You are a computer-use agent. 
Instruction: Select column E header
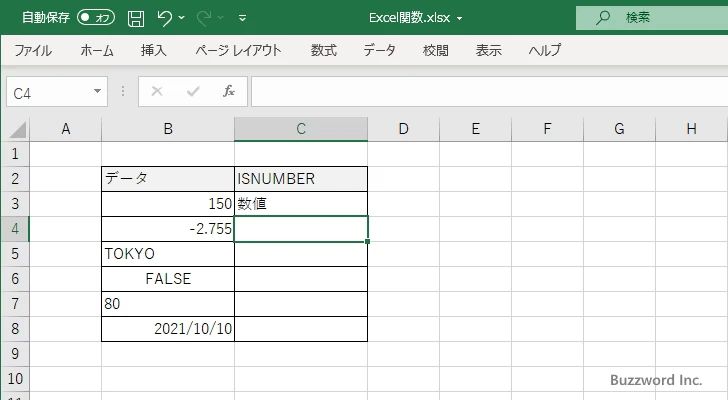(475, 129)
